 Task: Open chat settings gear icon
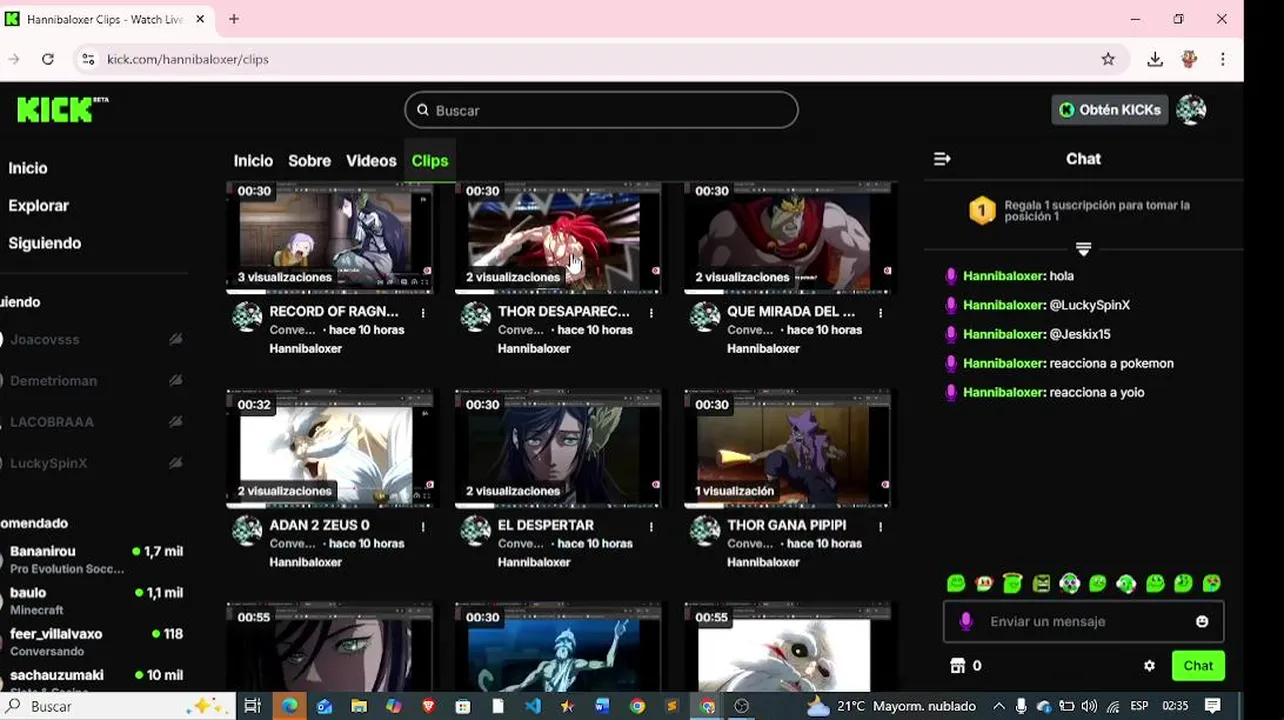point(1149,665)
